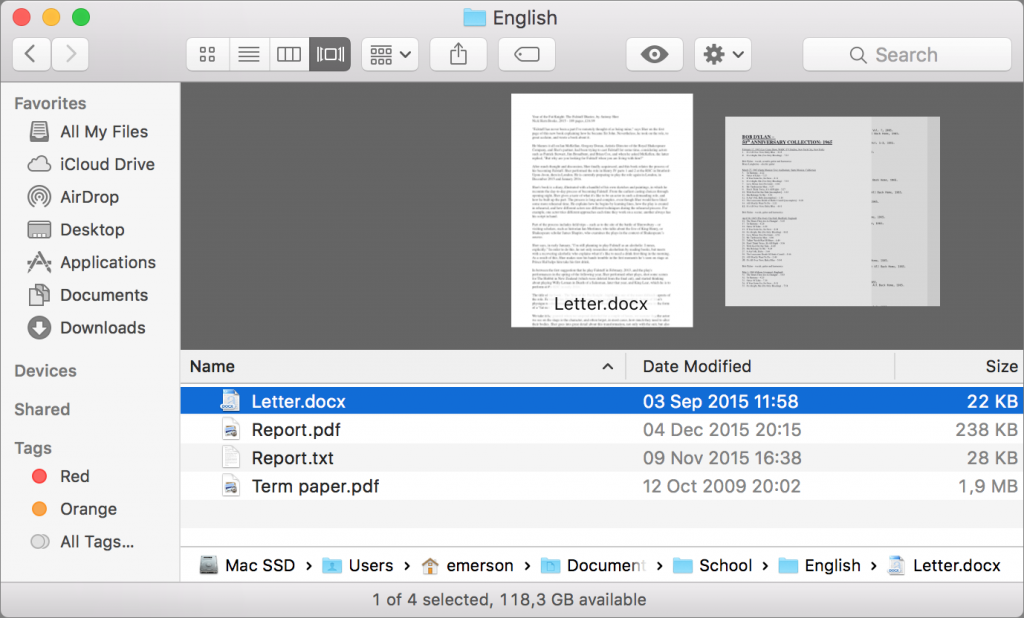The width and height of the screenshot is (1024, 618).
Task: Navigate back with the left arrow
Action: (31, 55)
